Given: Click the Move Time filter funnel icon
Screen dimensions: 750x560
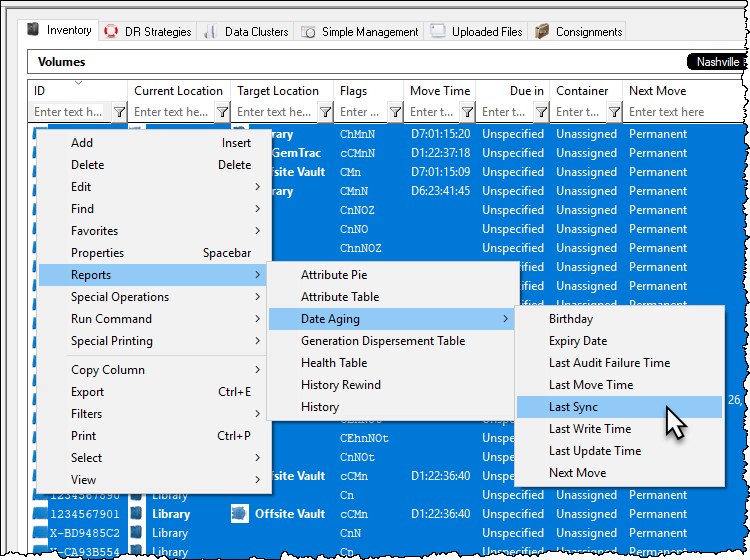Looking at the screenshot, I should pos(467,112).
